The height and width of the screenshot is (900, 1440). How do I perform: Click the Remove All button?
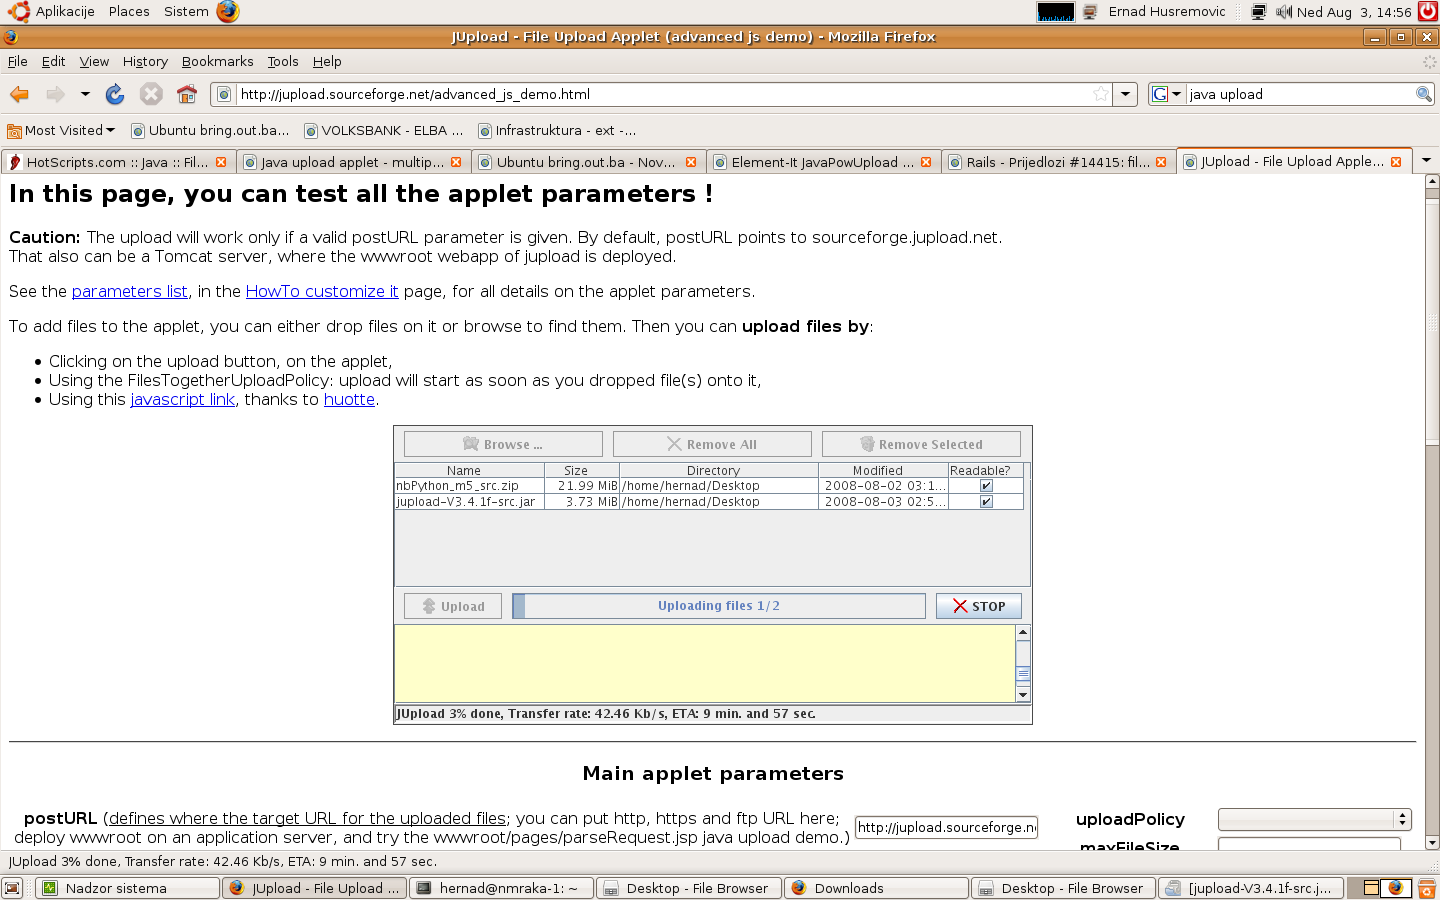point(712,444)
